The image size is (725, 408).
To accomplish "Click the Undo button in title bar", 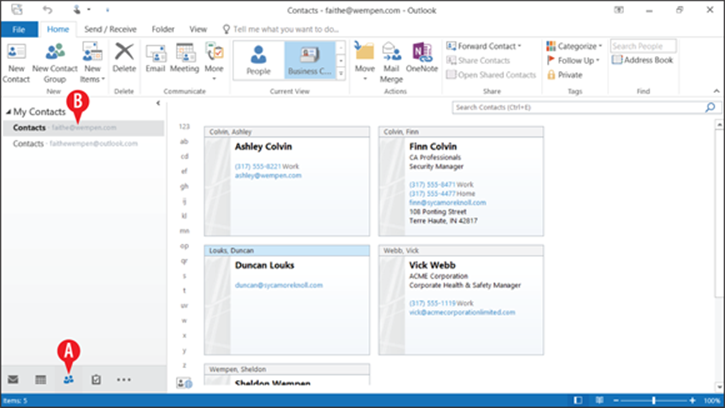I will tap(47, 10).
